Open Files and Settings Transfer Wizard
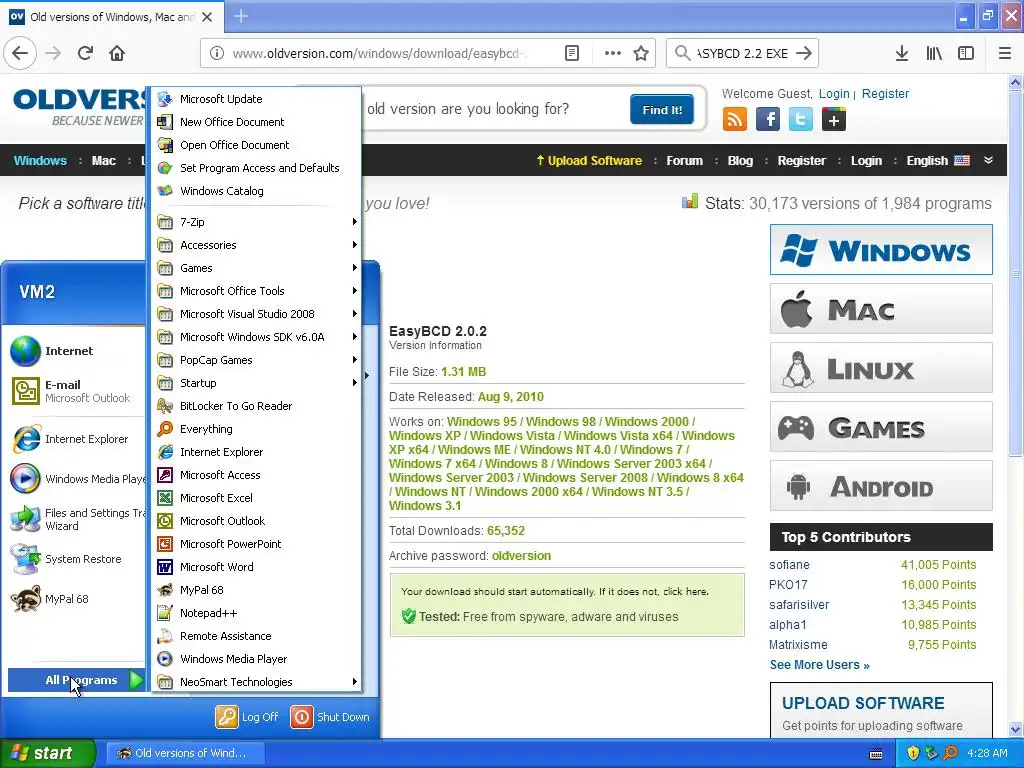The image size is (1024, 768). point(76,519)
